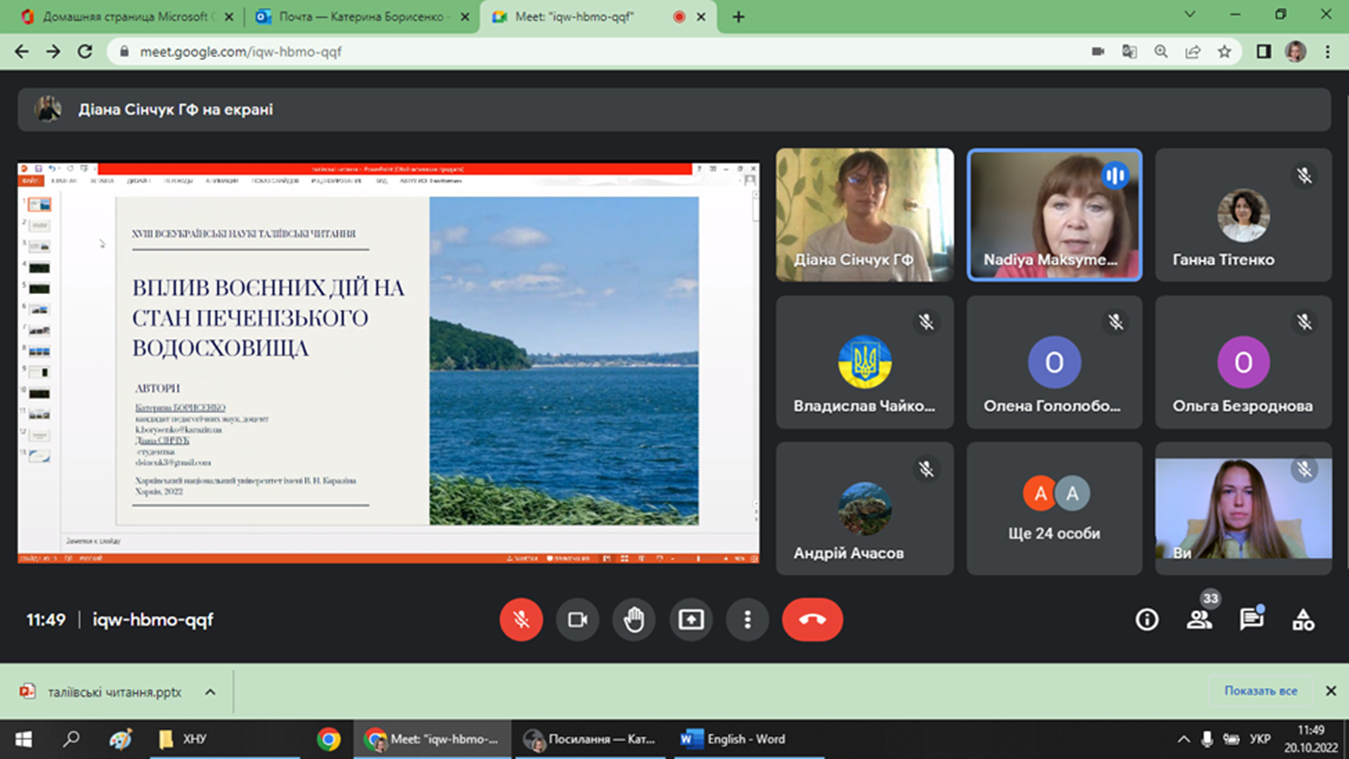Open the 'Ще 24 особи' tile
1349x759 pixels.
[x=1054, y=509]
